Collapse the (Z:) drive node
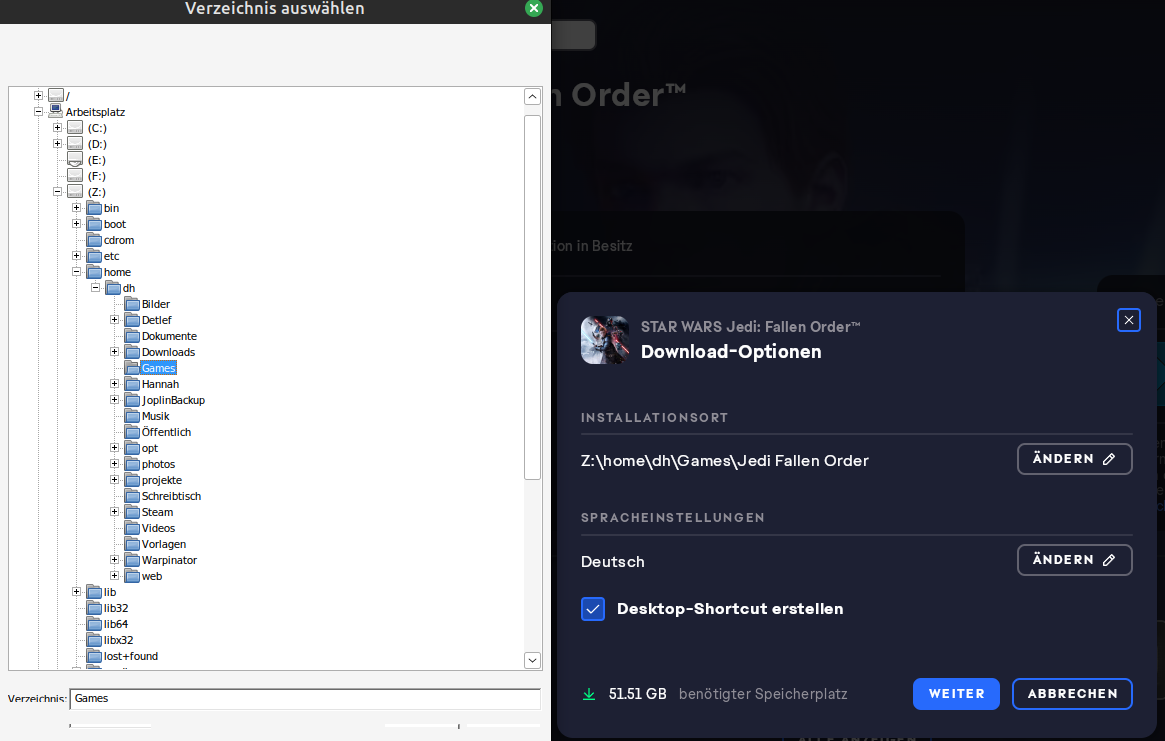Screen dimensions: 1165x741 coord(57,192)
